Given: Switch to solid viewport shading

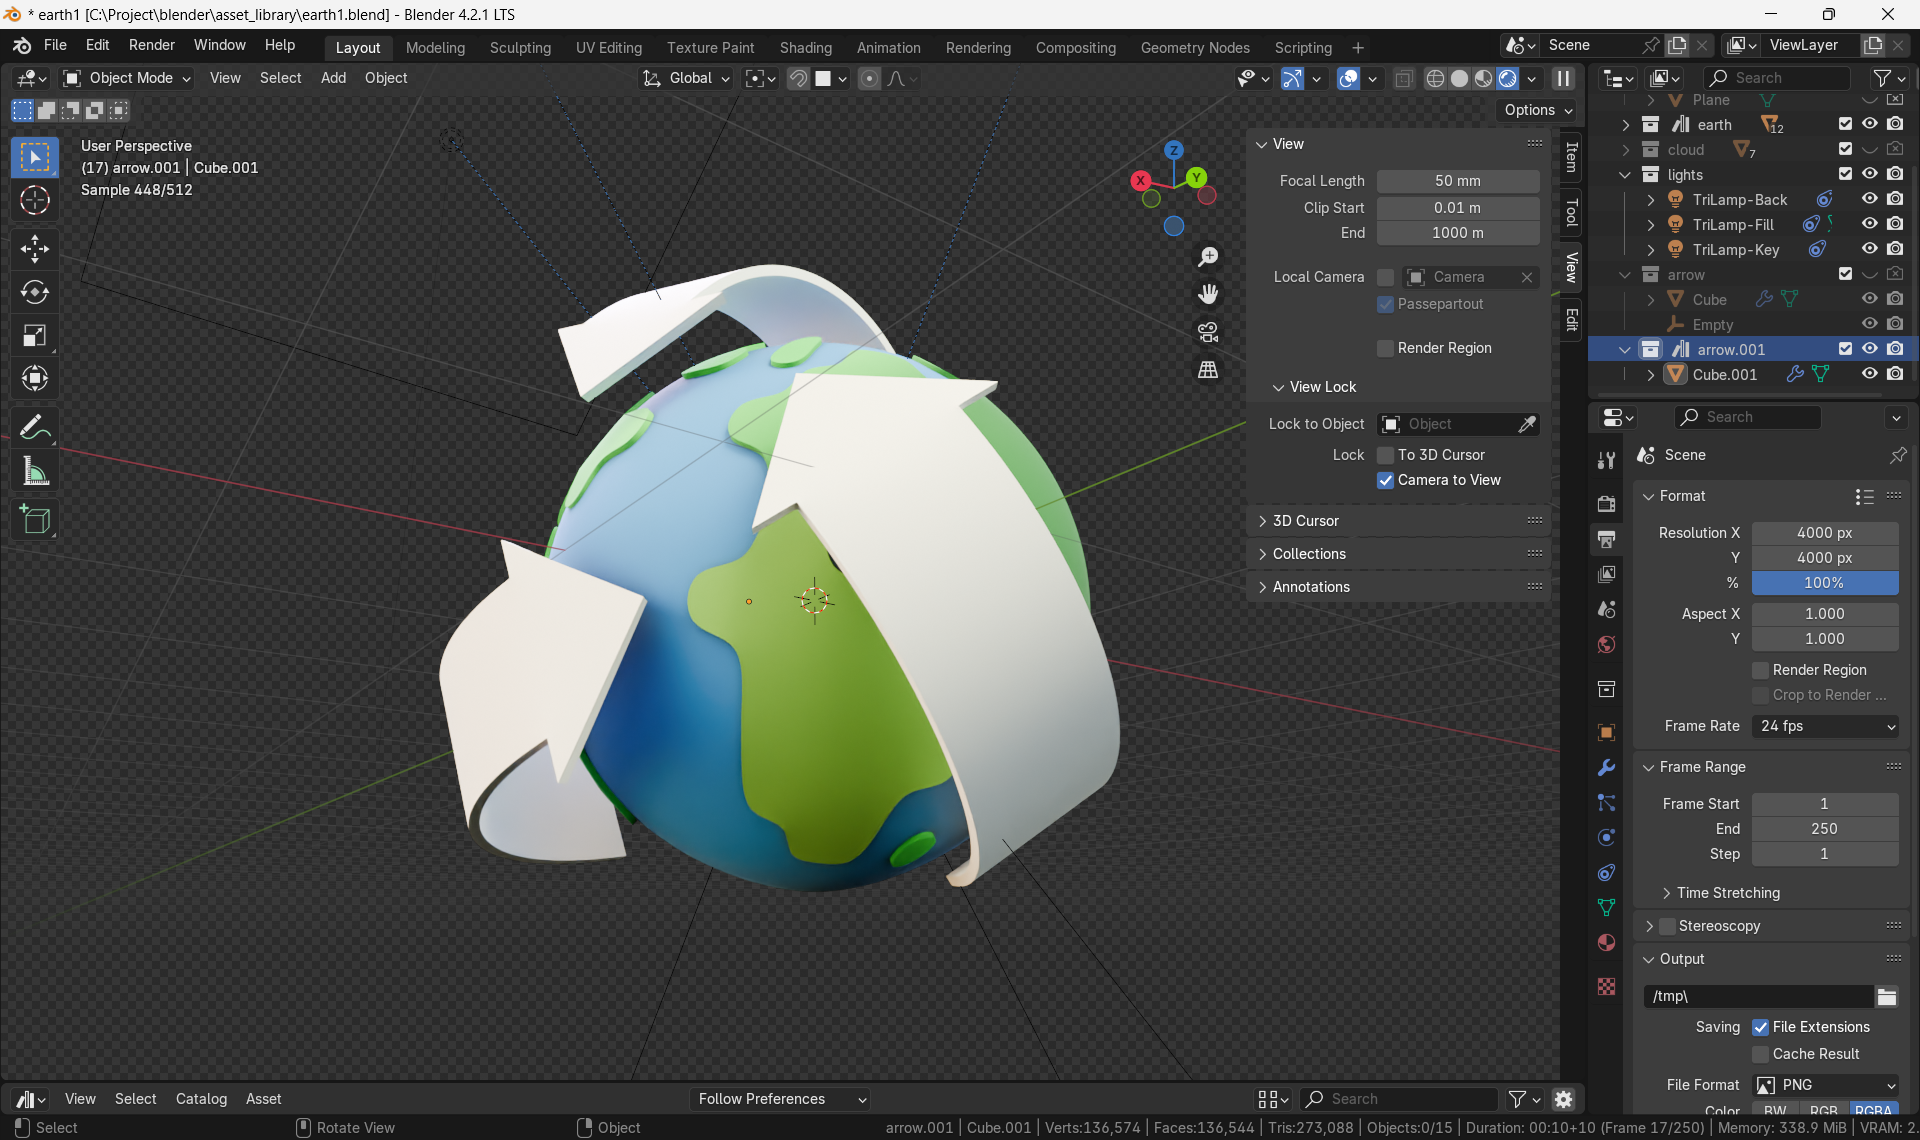Looking at the screenshot, I should 1459,78.
